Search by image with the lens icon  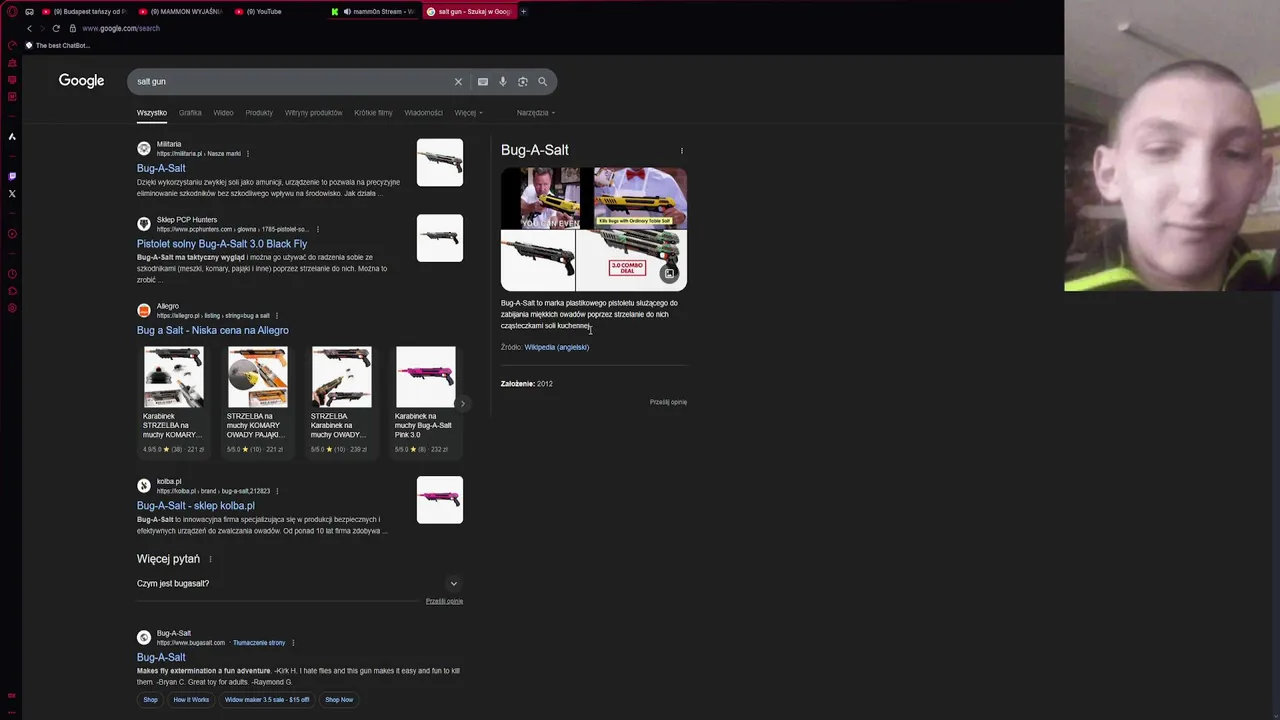coord(523,82)
